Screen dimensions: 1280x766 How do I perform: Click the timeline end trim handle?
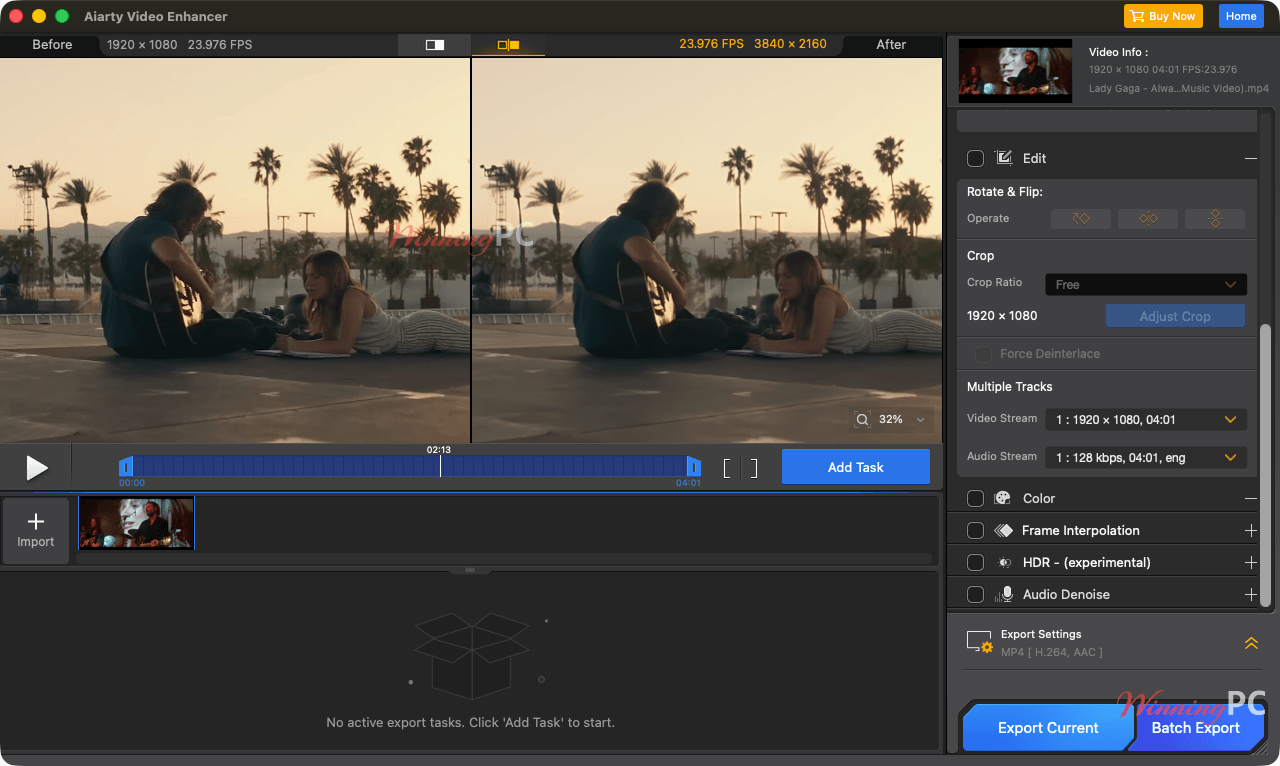(x=694, y=467)
